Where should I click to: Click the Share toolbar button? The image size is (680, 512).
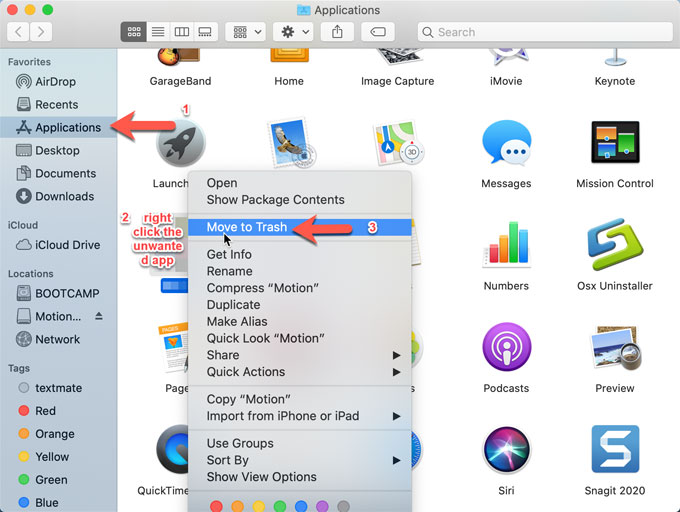[x=337, y=32]
